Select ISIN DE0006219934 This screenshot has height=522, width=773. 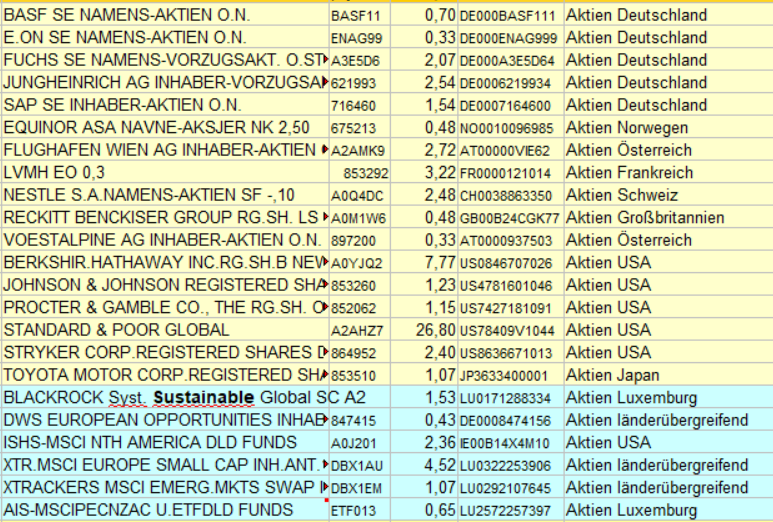[x=511, y=83]
